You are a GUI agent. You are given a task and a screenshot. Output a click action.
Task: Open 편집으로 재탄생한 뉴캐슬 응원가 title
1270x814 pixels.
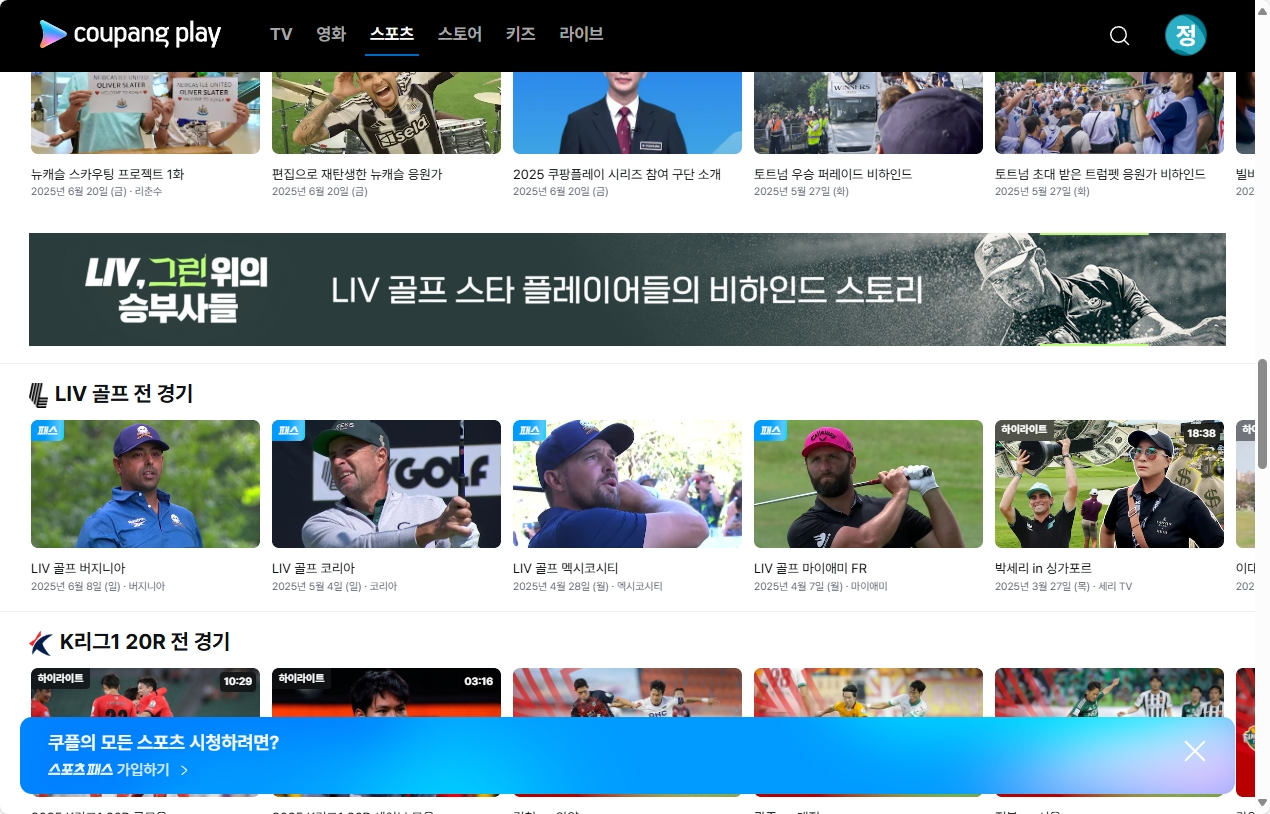(357, 174)
